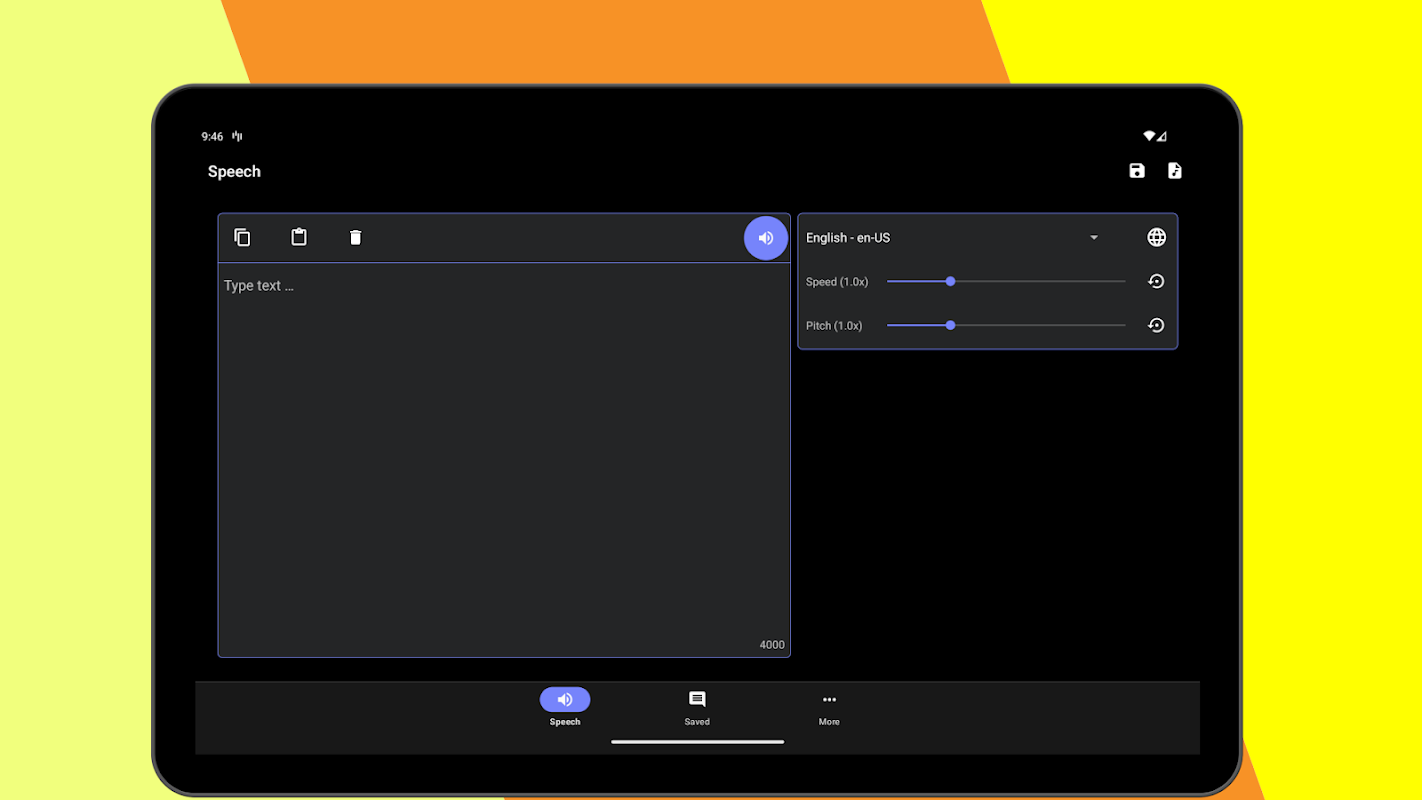
Task: Focus the 'Type text …' input area
Action: 504,450
